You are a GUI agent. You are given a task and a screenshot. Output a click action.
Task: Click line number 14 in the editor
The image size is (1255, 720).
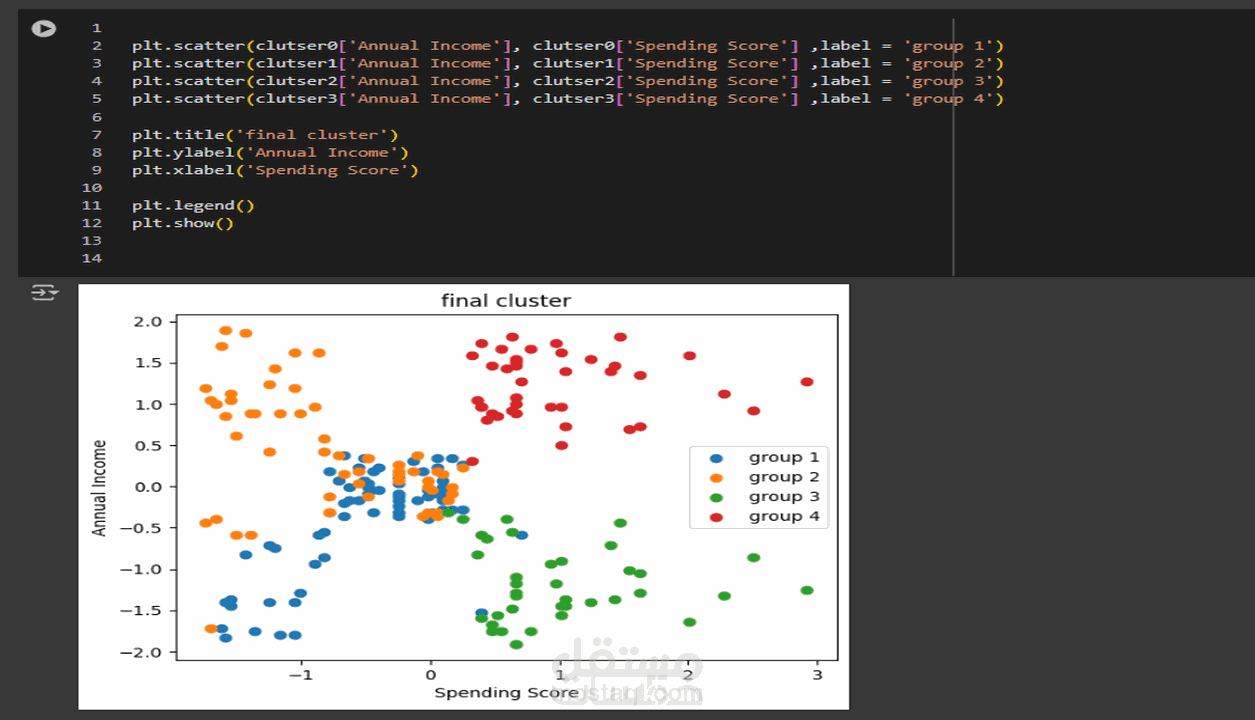[x=92, y=258]
